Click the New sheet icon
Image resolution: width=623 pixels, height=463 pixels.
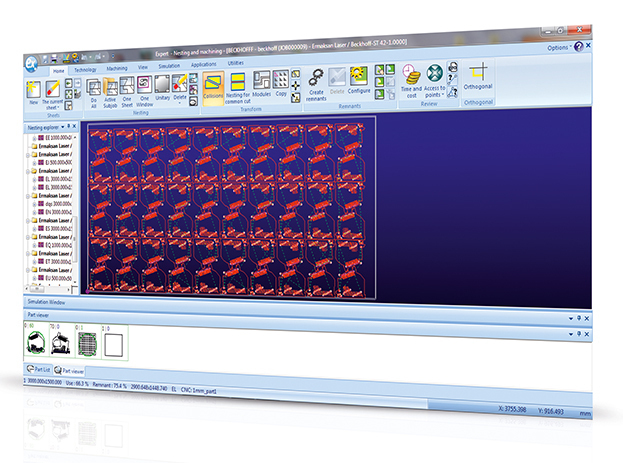(33, 92)
